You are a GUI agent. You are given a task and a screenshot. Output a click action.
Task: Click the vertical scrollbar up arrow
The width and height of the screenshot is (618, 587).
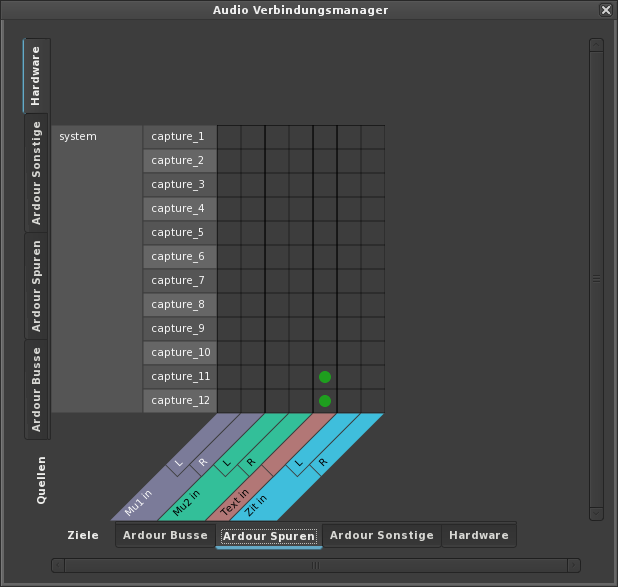click(596, 45)
